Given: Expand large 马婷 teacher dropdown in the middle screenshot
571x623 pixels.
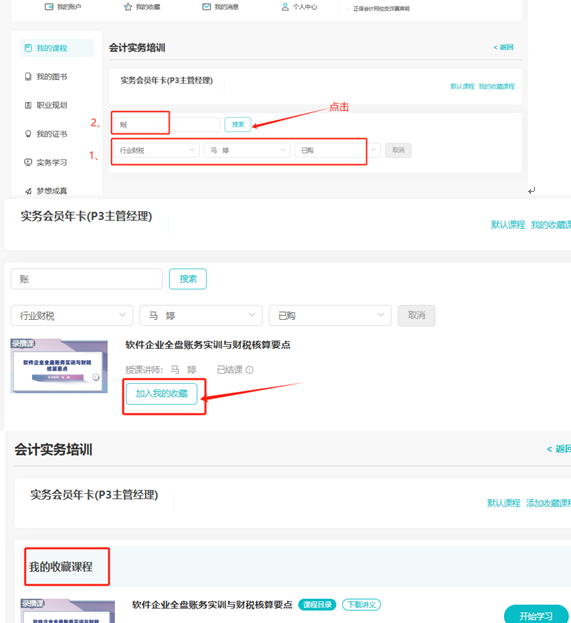Looking at the screenshot, I should click(x=201, y=315).
